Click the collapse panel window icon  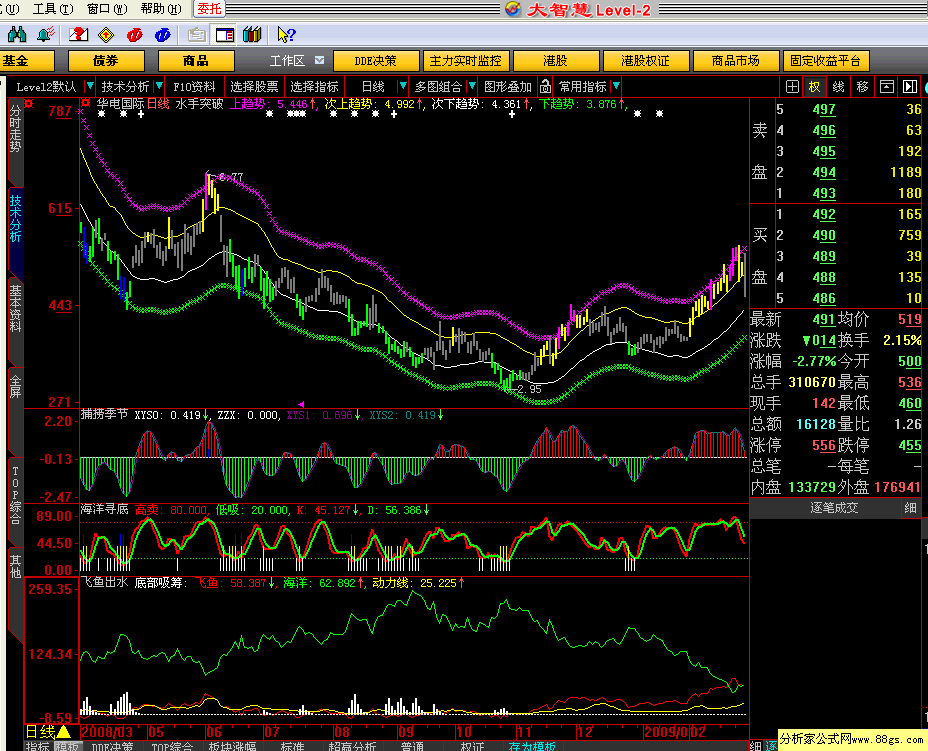pos(886,86)
